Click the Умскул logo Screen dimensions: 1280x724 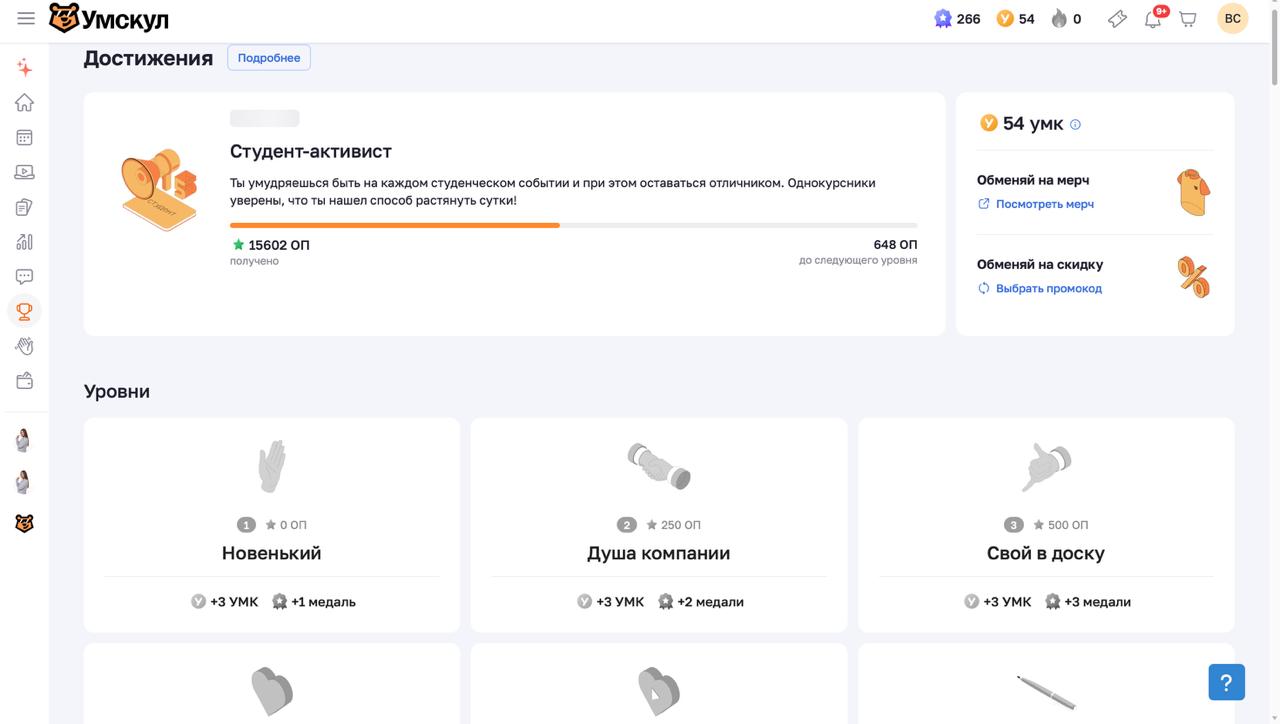(x=109, y=18)
